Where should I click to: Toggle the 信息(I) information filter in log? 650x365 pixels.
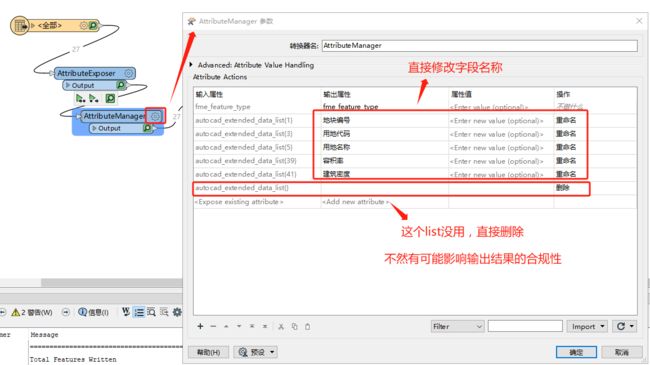pos(93,312)
